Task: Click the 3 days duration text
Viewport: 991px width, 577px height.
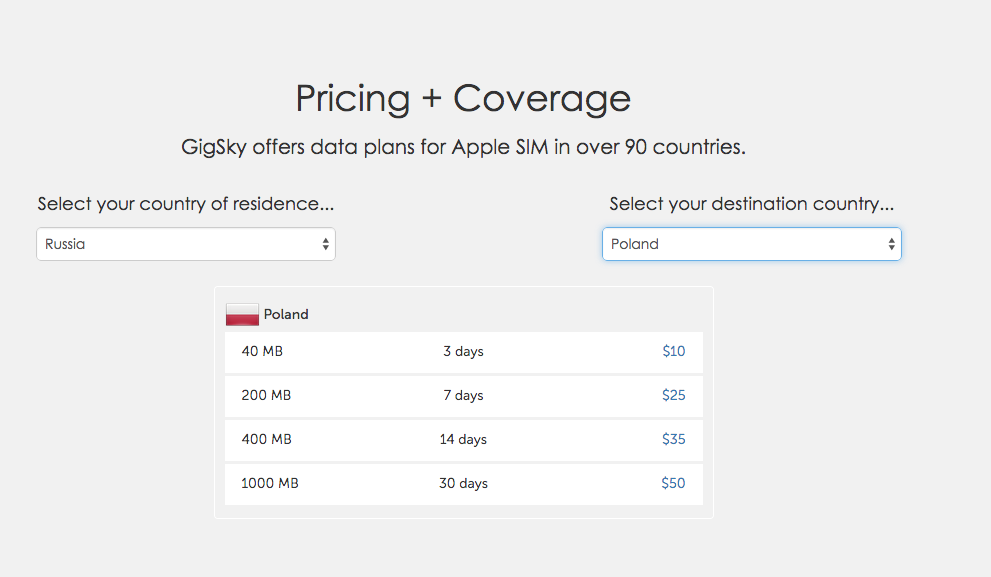Action: [463, 351]
